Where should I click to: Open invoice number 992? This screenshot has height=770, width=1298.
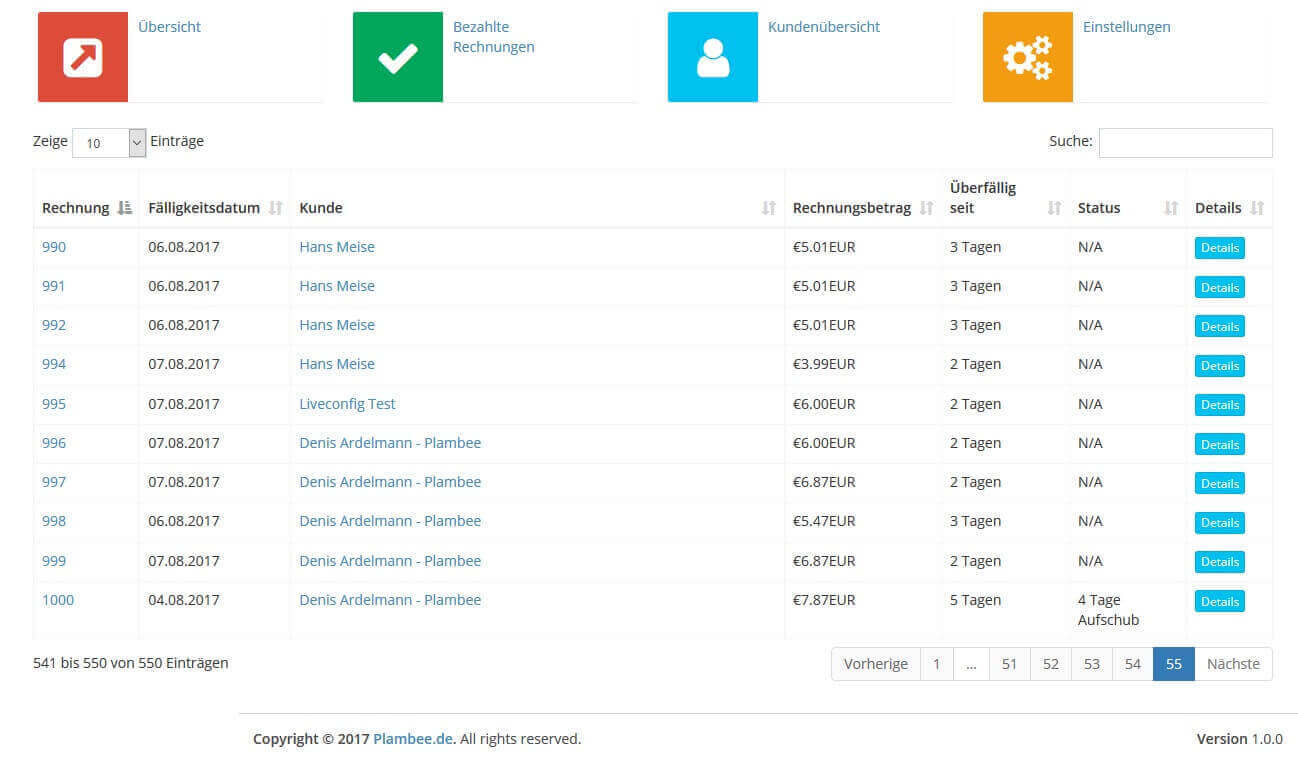pyautogui.click(x=54, y=325)
